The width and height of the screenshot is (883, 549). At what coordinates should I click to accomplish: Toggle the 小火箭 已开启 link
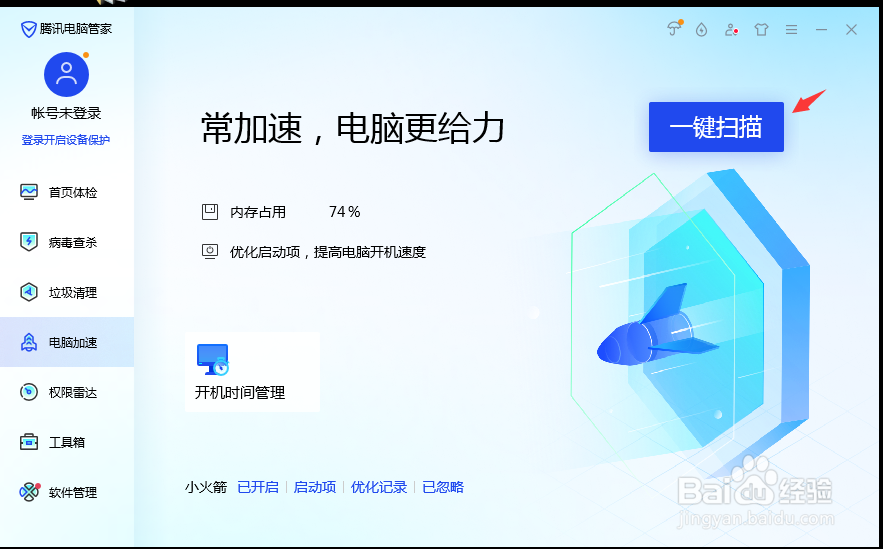click(x=258, y=487)
